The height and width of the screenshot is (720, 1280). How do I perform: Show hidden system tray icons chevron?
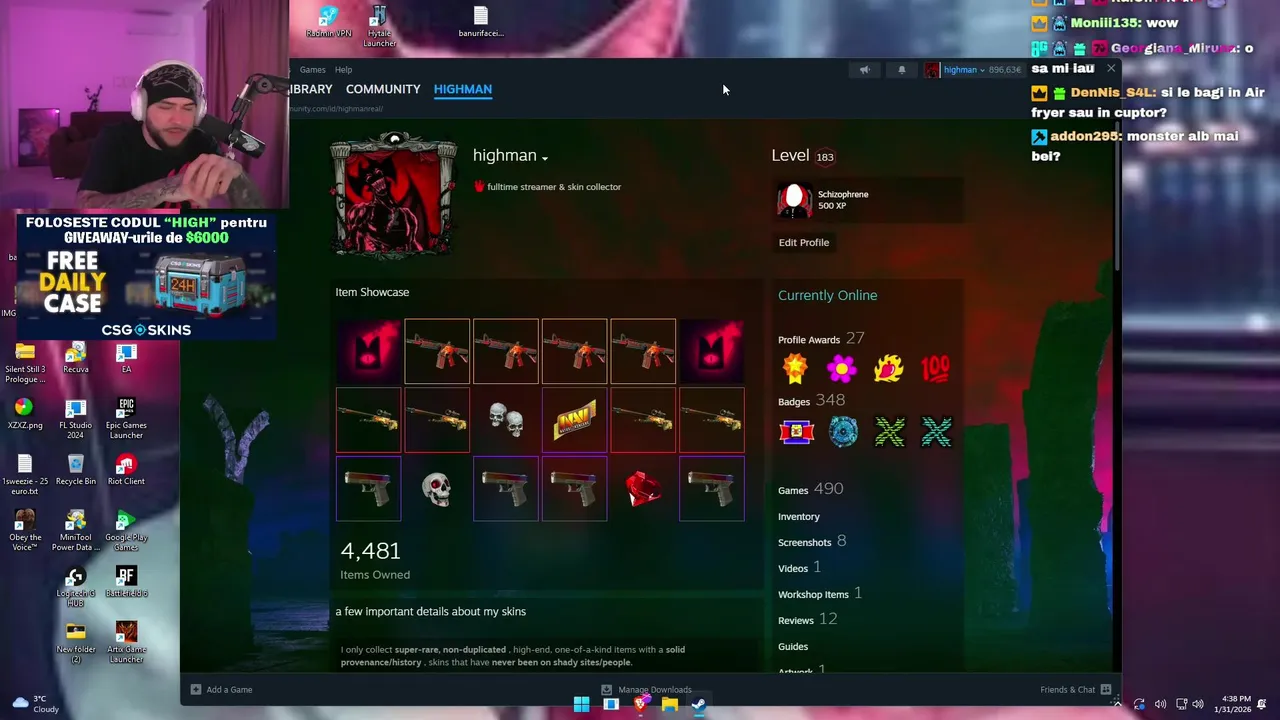coord(1117,704)
